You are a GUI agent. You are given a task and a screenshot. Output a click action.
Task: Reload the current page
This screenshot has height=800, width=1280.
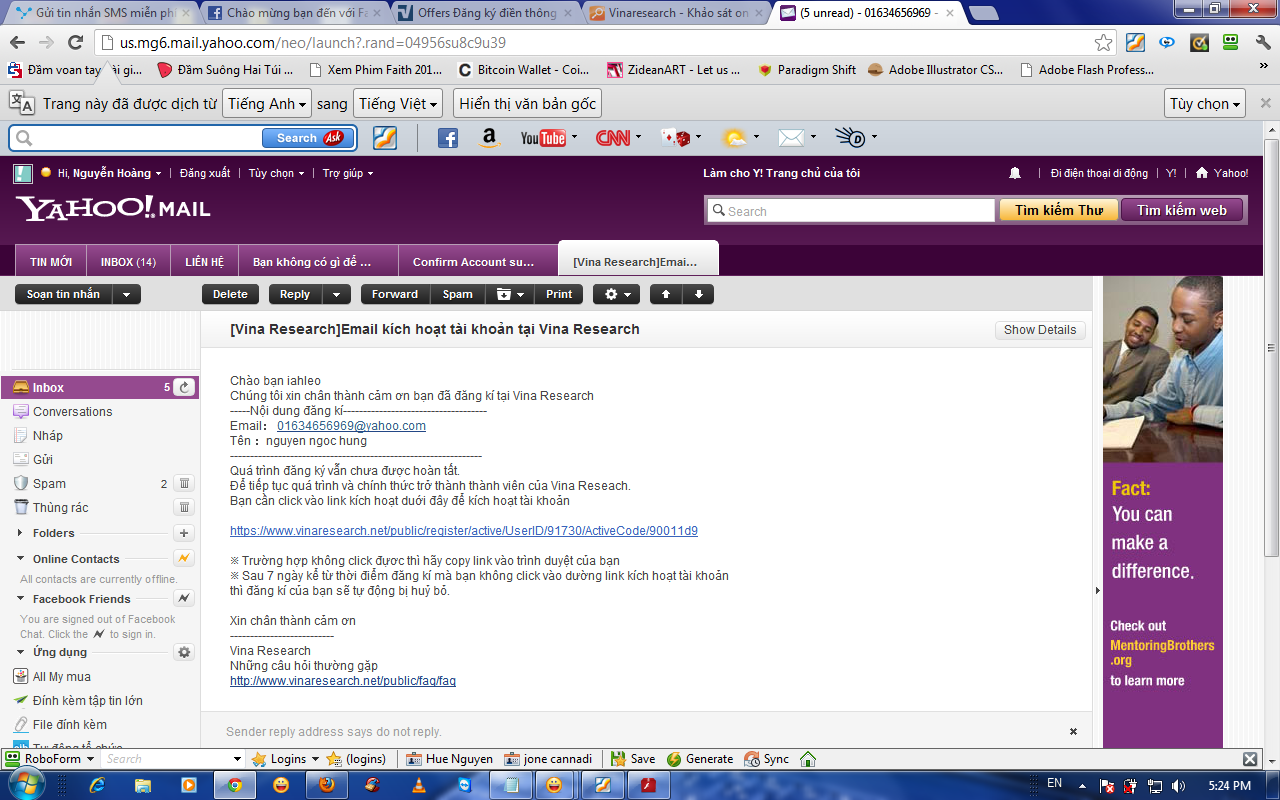tap(75, 42)
